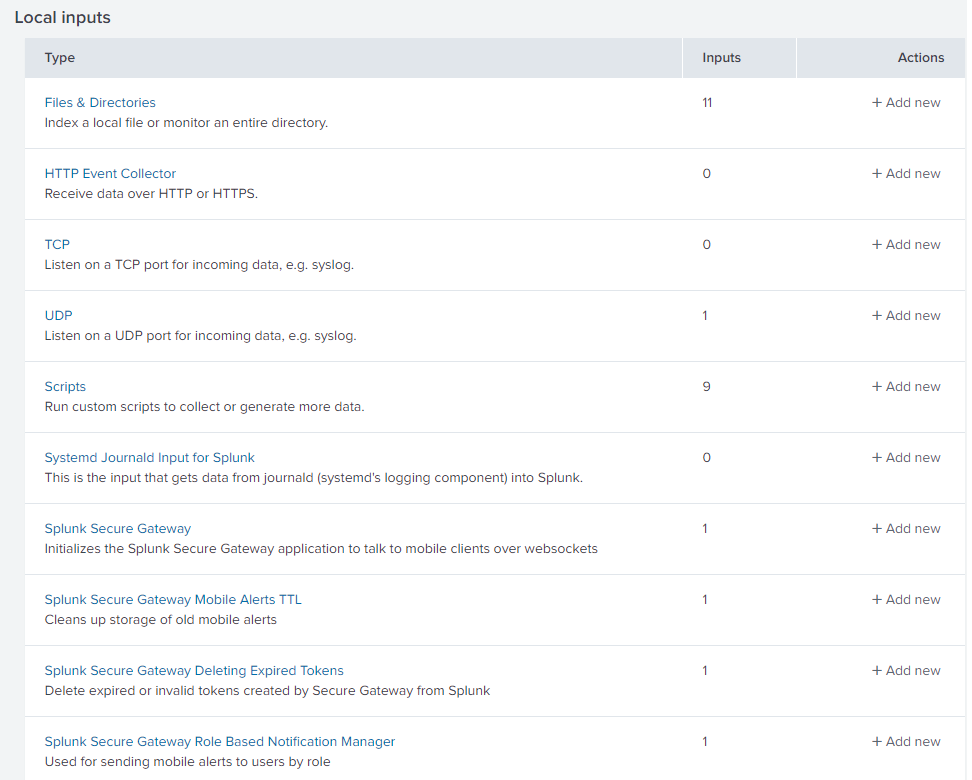Add new UDP input

(x=906, y=315)
